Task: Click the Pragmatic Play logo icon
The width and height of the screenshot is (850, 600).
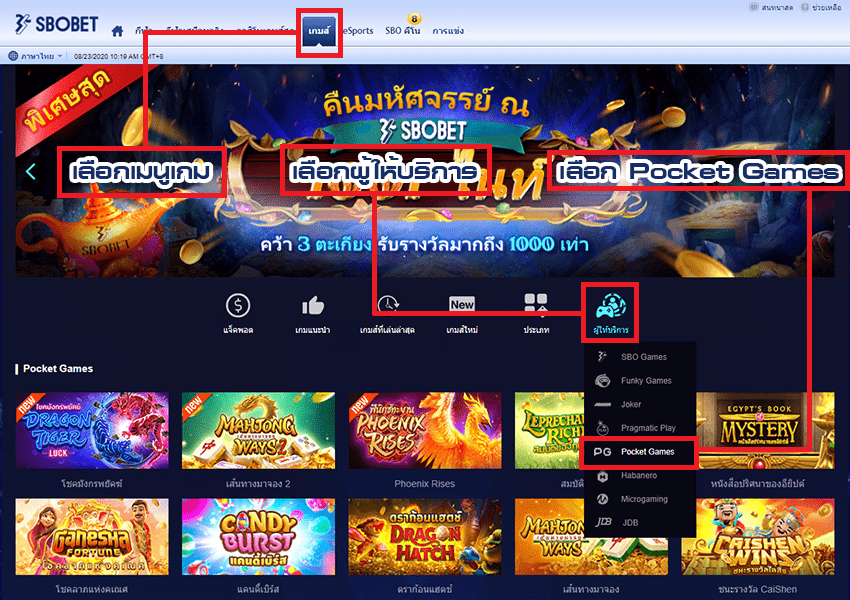Action: click(x=602, y=428)
